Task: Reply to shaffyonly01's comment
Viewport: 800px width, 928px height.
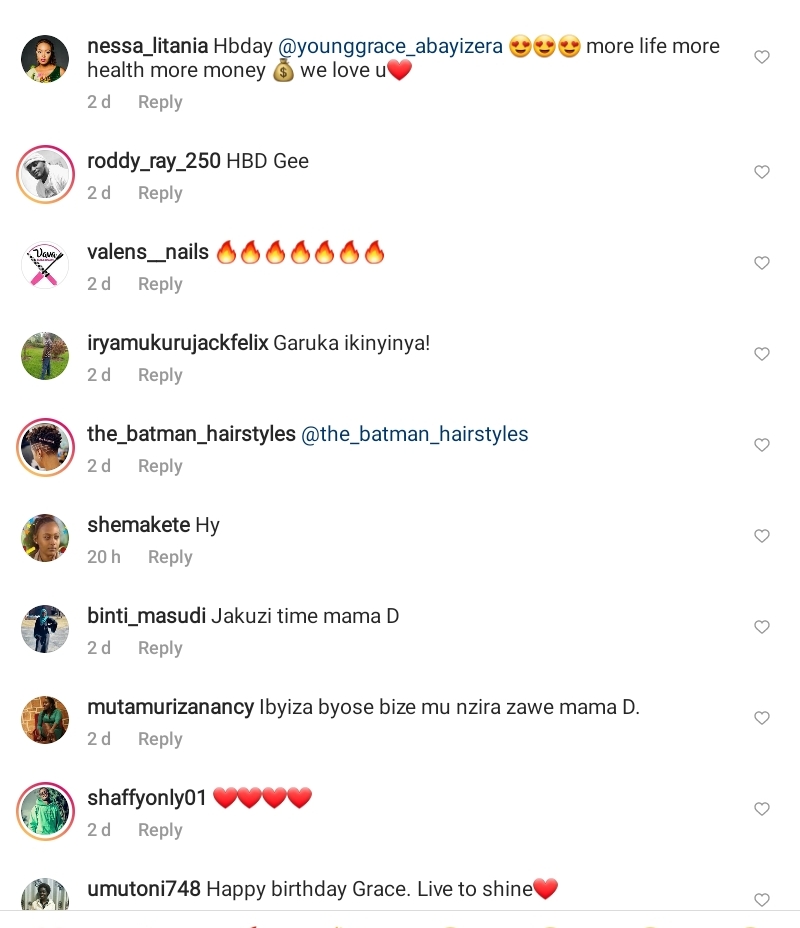Action: [x=160, y=830]
